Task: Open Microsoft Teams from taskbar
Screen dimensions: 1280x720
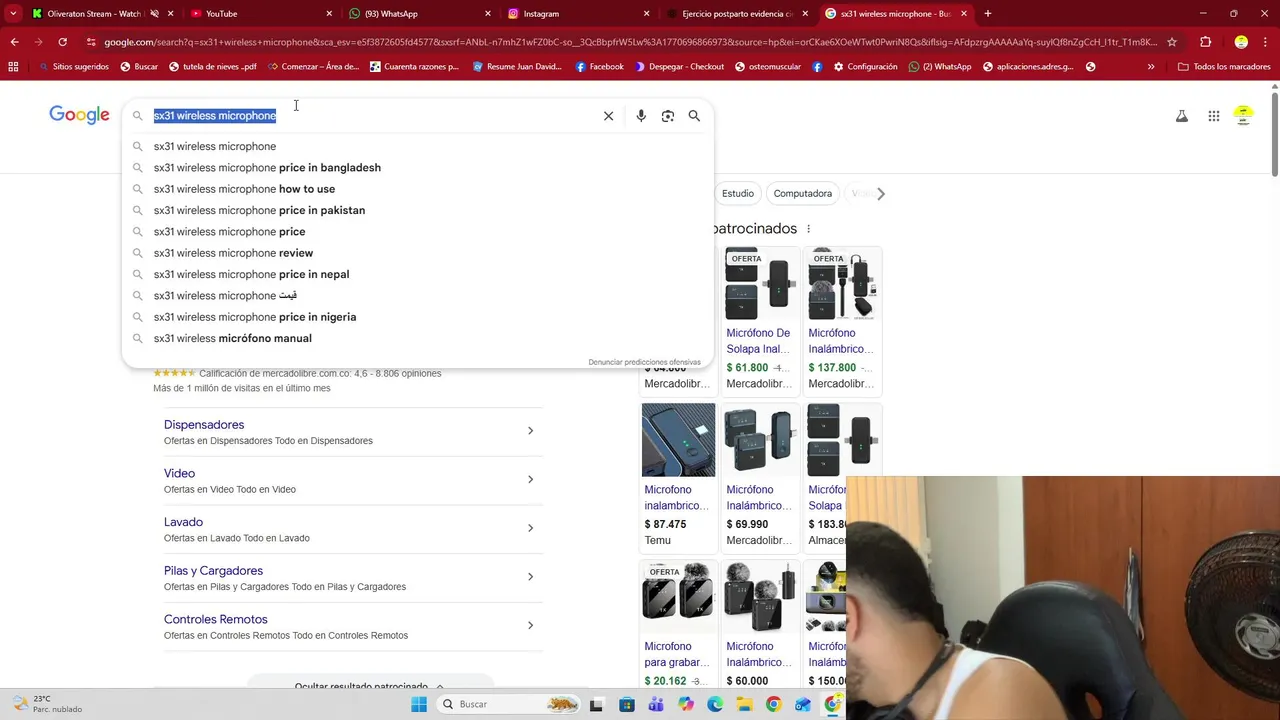Action: (x=656, y=705)
